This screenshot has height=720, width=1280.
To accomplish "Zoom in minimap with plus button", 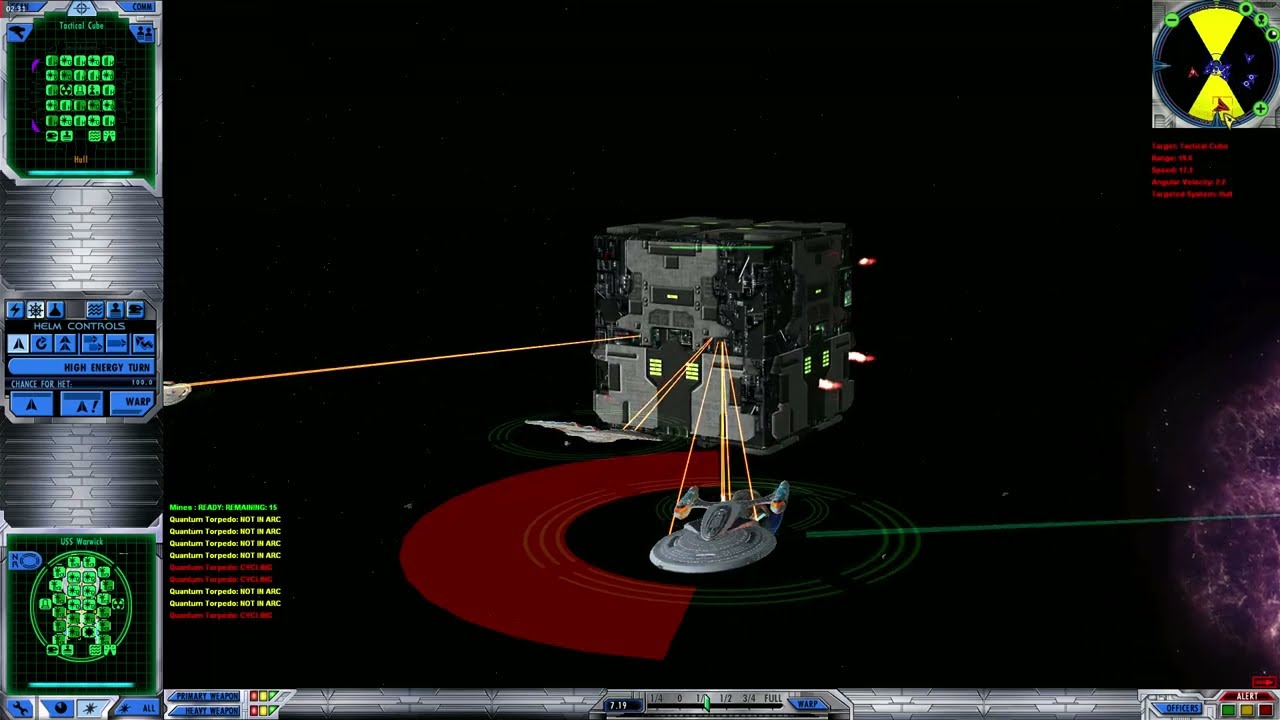I will point(1261,108).
